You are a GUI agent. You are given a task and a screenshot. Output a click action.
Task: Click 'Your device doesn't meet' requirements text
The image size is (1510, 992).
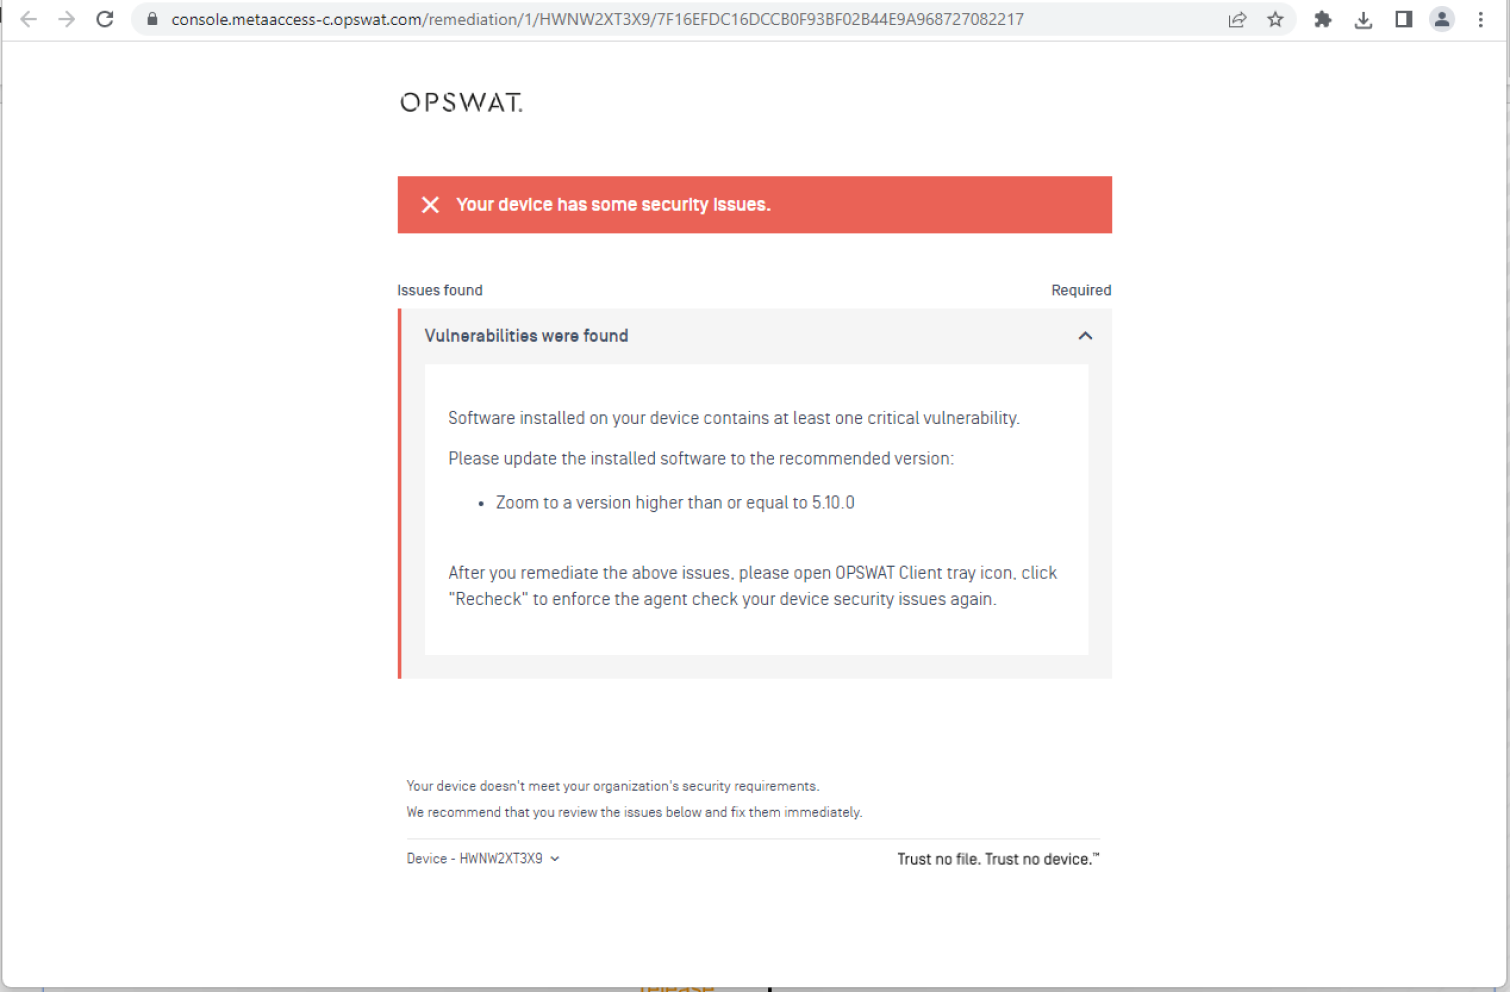tap(613, 786)
